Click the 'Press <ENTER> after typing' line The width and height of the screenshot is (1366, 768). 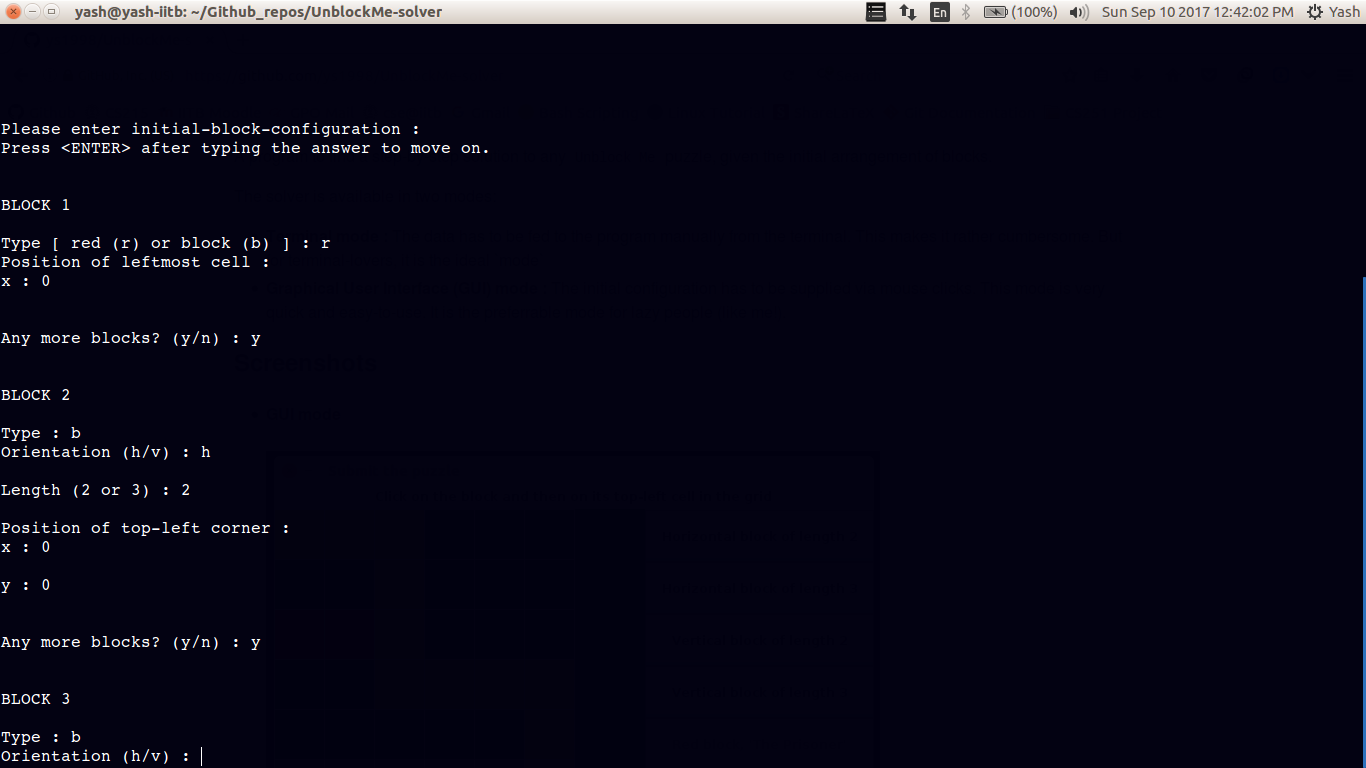pos(245,148)
